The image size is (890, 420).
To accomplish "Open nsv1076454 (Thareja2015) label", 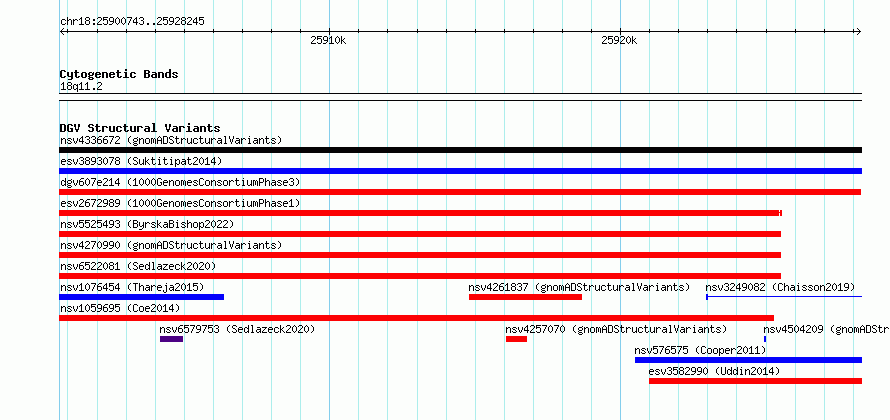I will [132, 287].
